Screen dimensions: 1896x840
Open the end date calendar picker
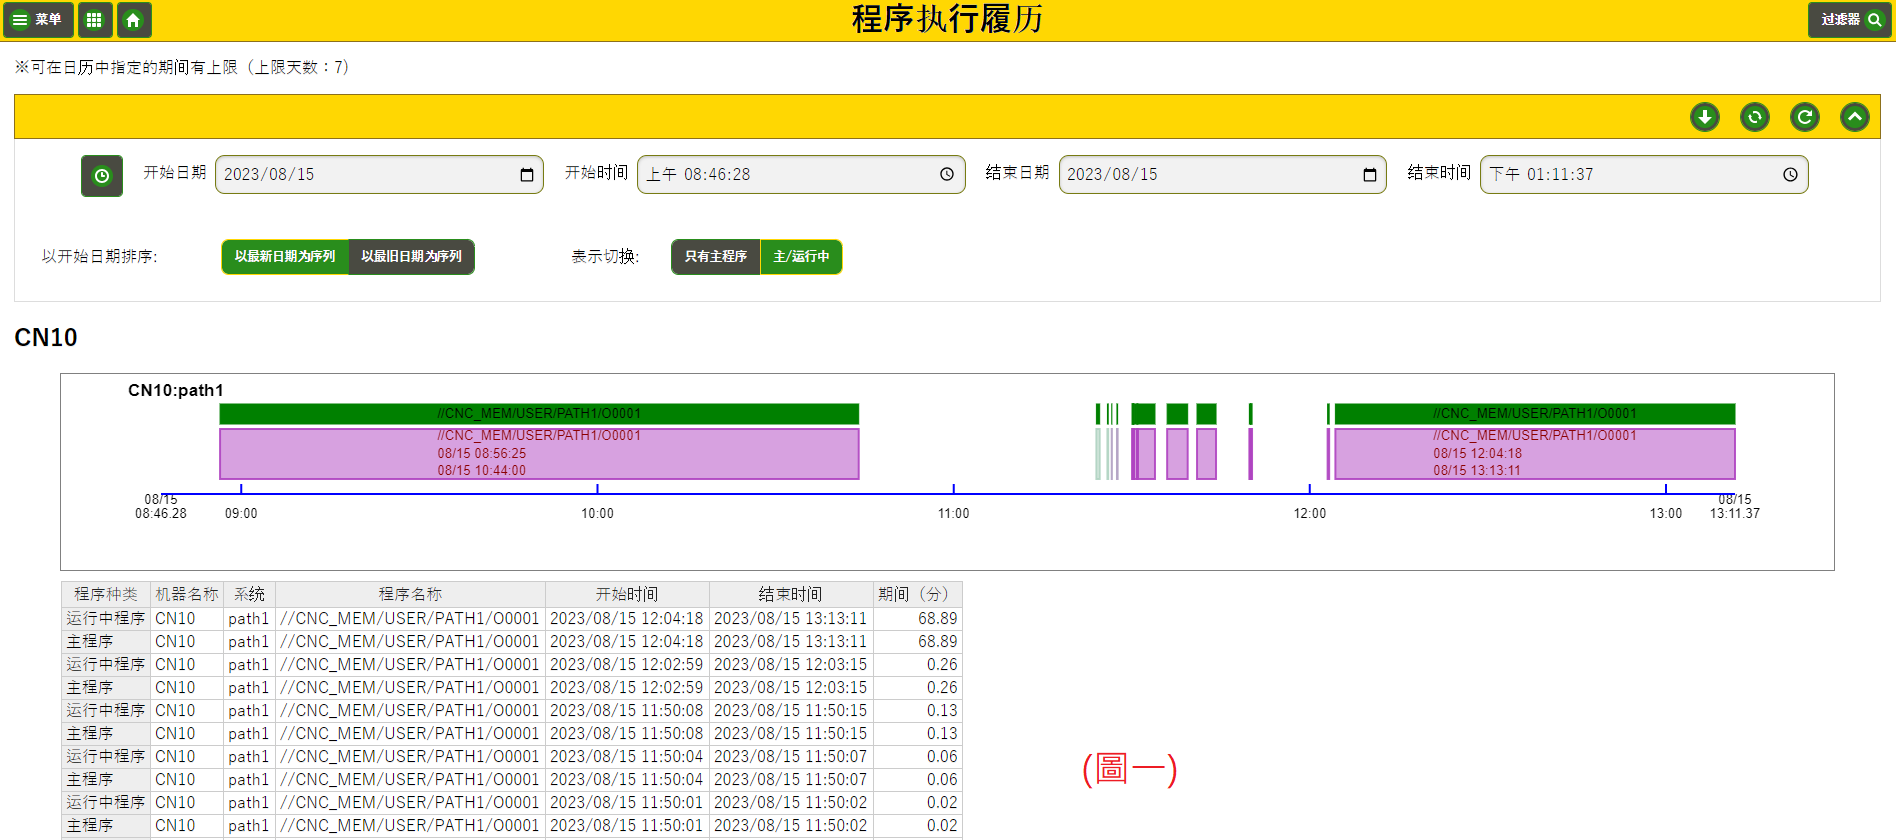tap(1369, 175)
